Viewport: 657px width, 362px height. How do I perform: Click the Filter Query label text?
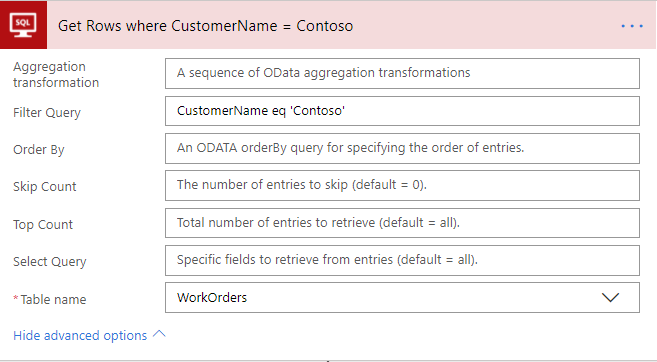pyautogui.click(x=47, y=113)
